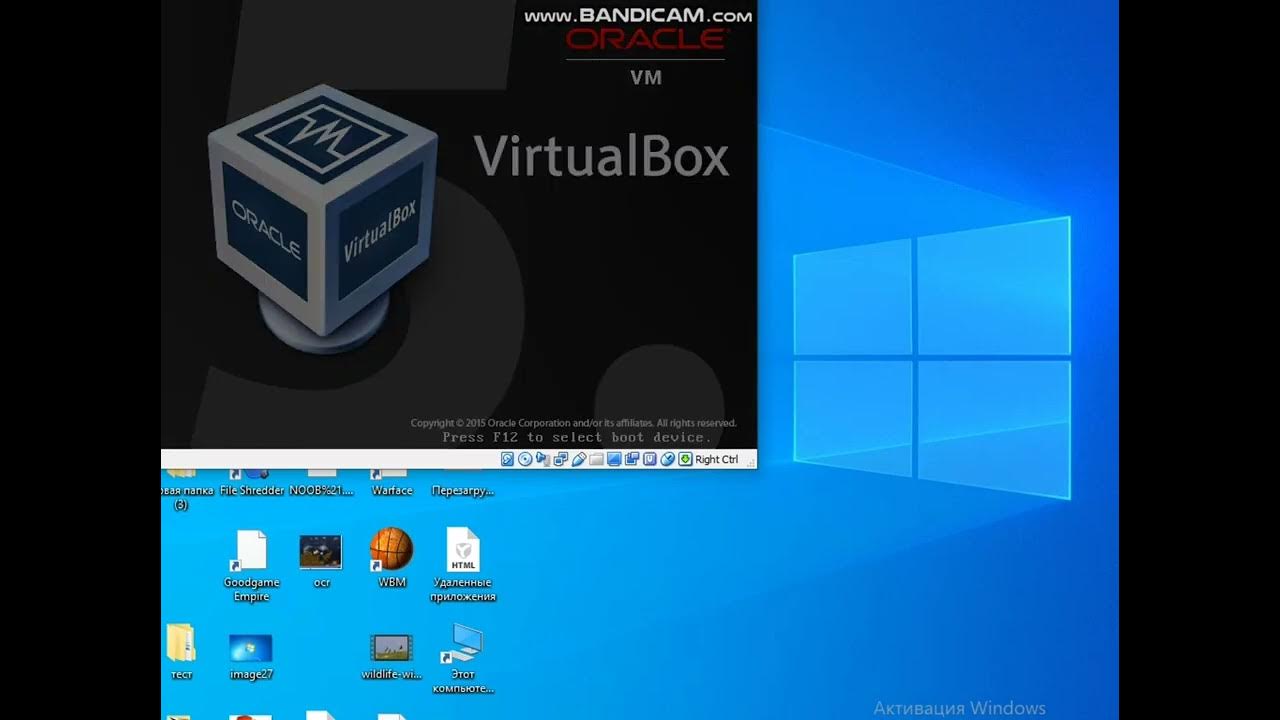Click inside the VirtualBox VM boot screen
The image size is (1280, 720).
pyautogui.click(x=459, y=225)
